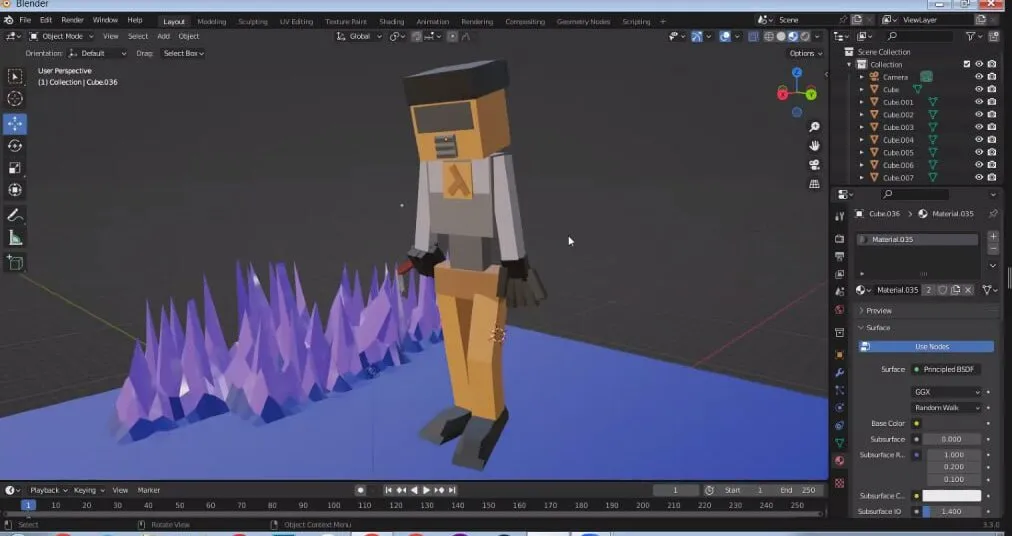Image resolution: width=1012 pixels, height=536 pixels.
Task: Select the Measure tool
Action: click(15, 238)
